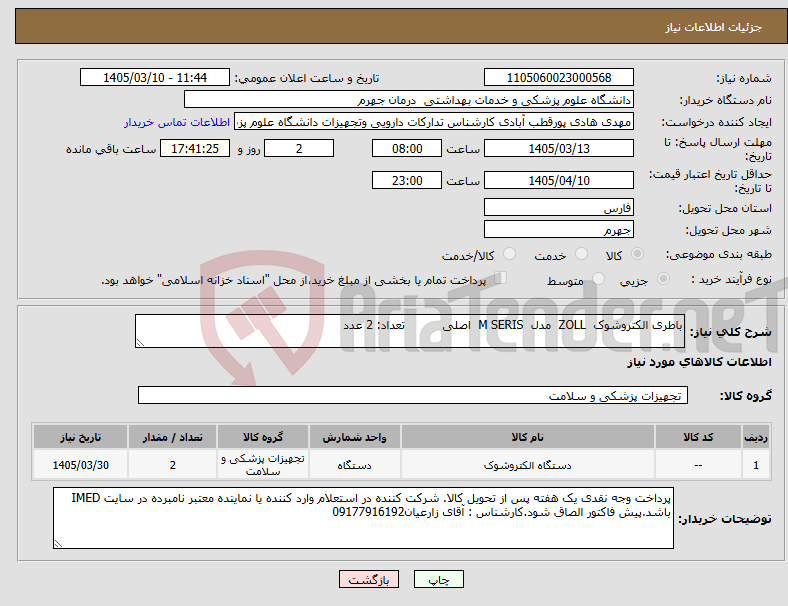Click the delivery province field فارس
The image size is (788, 606).
click(x=559, y=207)
